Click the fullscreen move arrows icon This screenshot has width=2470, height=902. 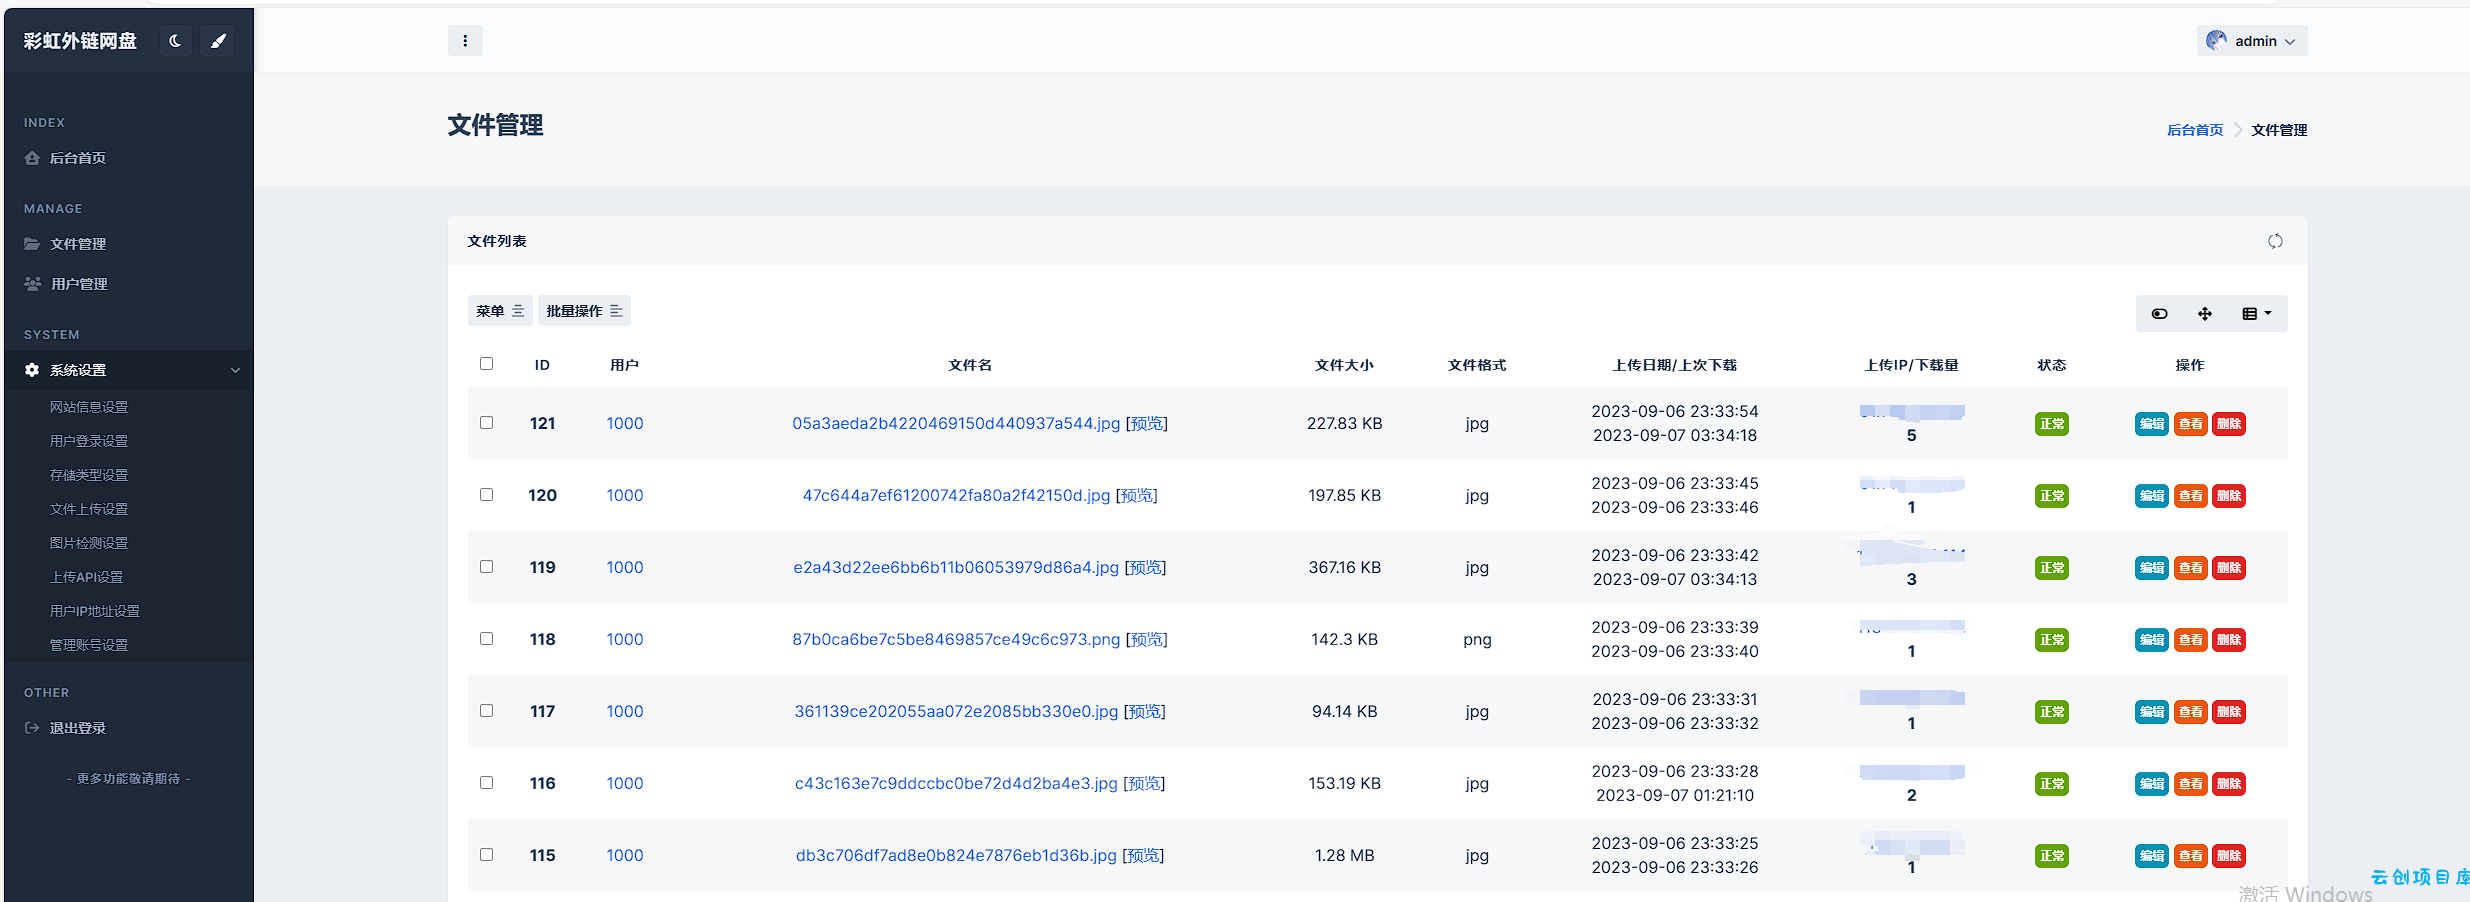(2204, 314)
